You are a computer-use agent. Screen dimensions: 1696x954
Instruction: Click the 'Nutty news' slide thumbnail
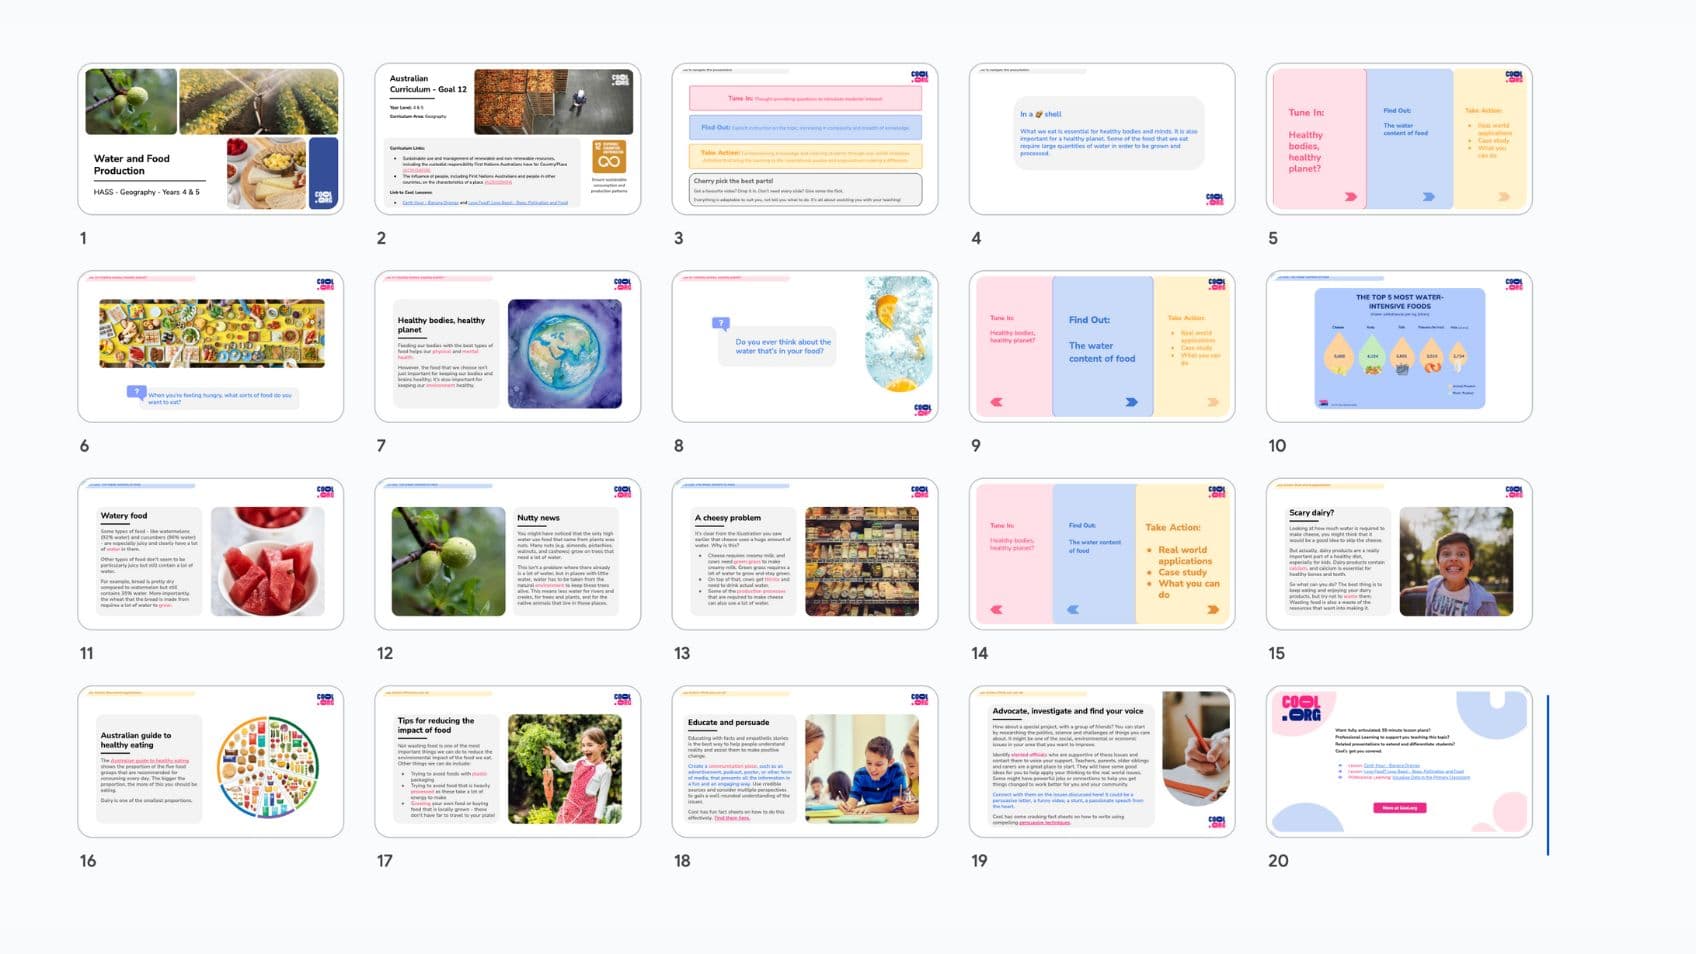(507, 554)
